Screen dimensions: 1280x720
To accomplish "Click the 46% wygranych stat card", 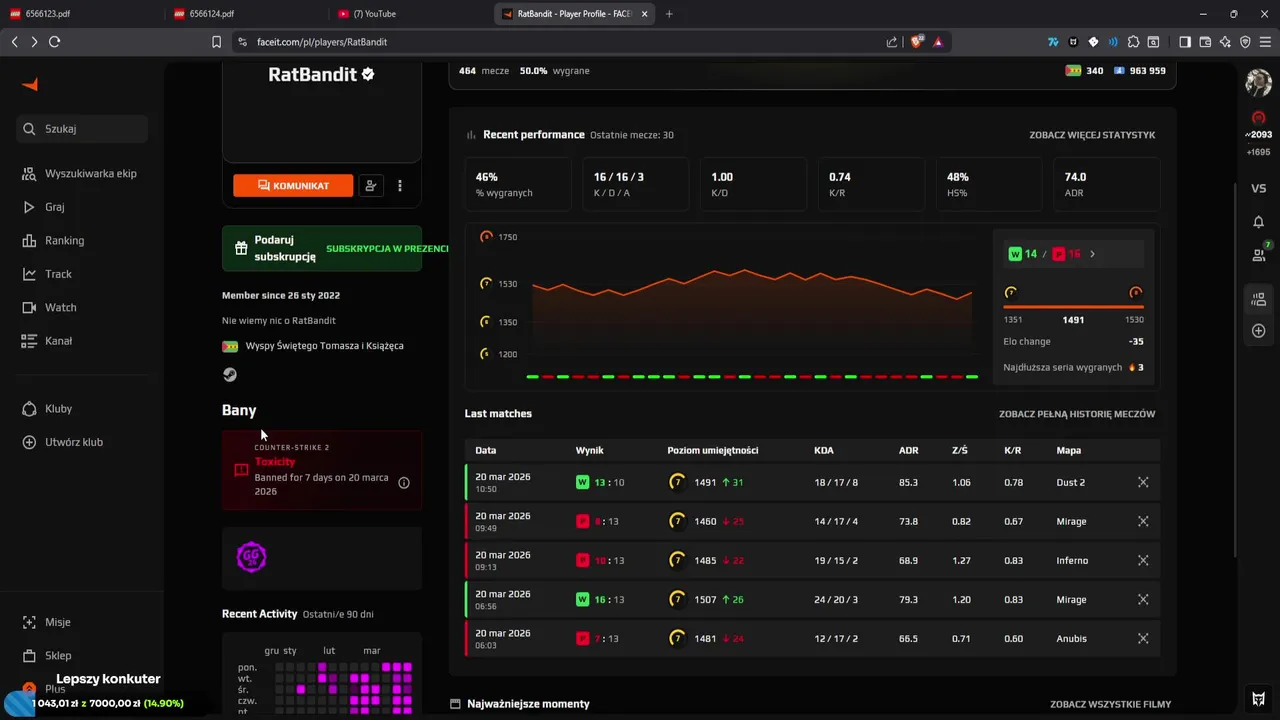I will point(518,184).
